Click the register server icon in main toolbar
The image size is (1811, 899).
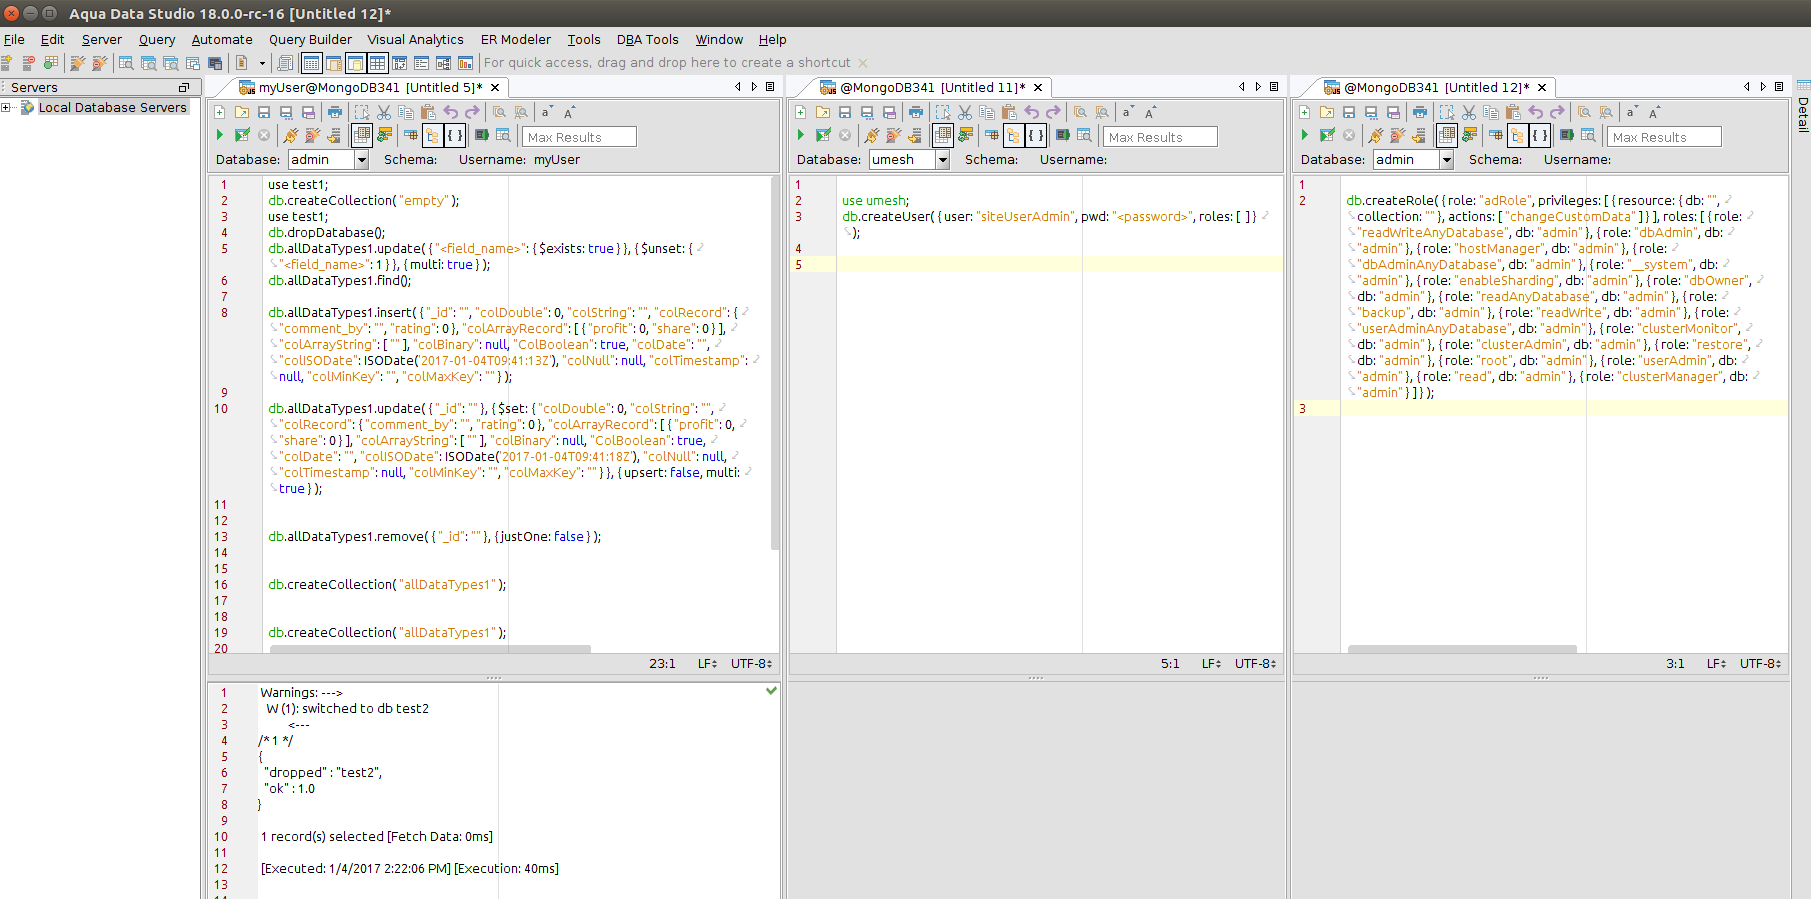pyautogui.click(x=7, y=63)
